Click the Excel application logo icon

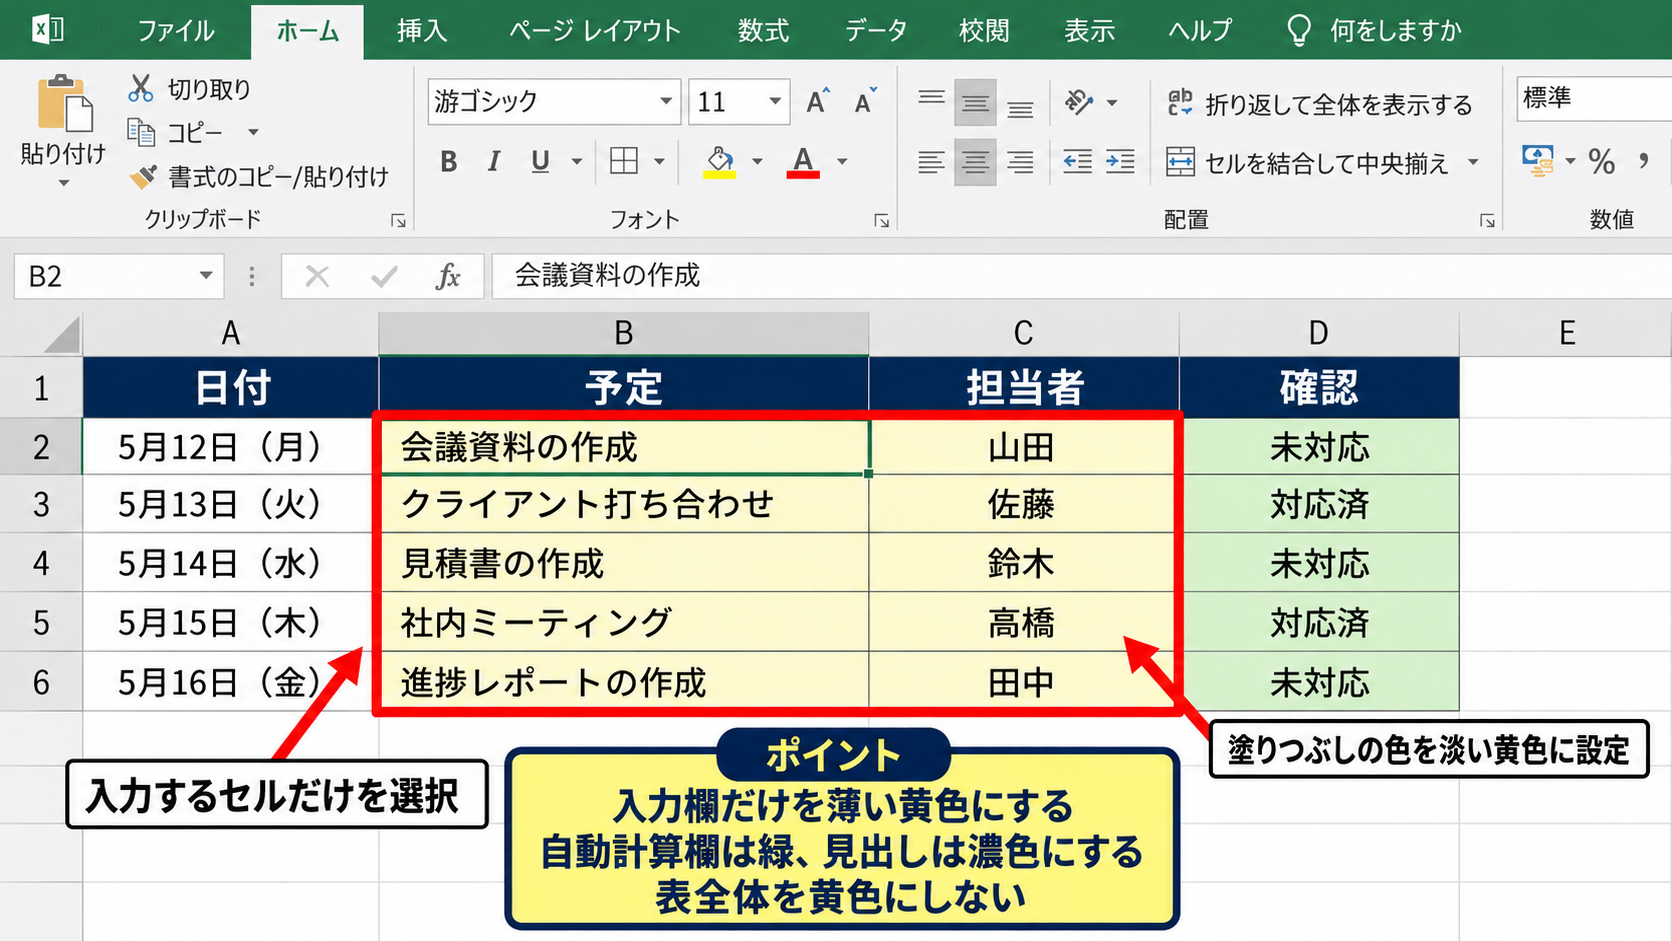coord(47,30)
